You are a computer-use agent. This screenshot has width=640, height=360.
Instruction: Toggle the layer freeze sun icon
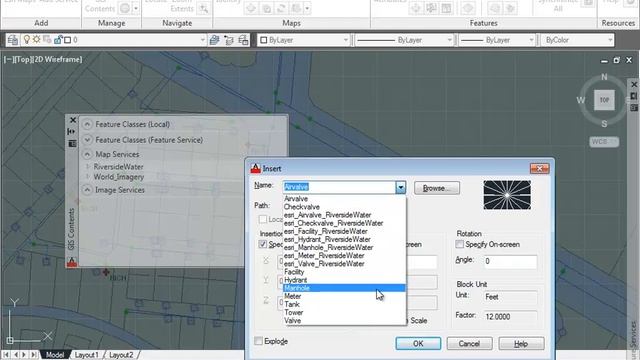(37, 40)
